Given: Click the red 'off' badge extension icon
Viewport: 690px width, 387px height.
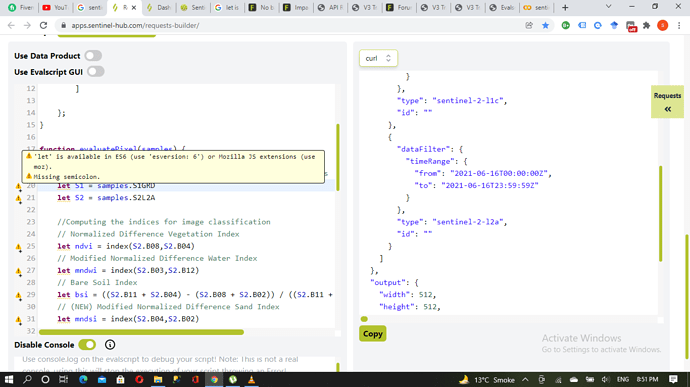Looking at the screenshot, I should (631, 26).
